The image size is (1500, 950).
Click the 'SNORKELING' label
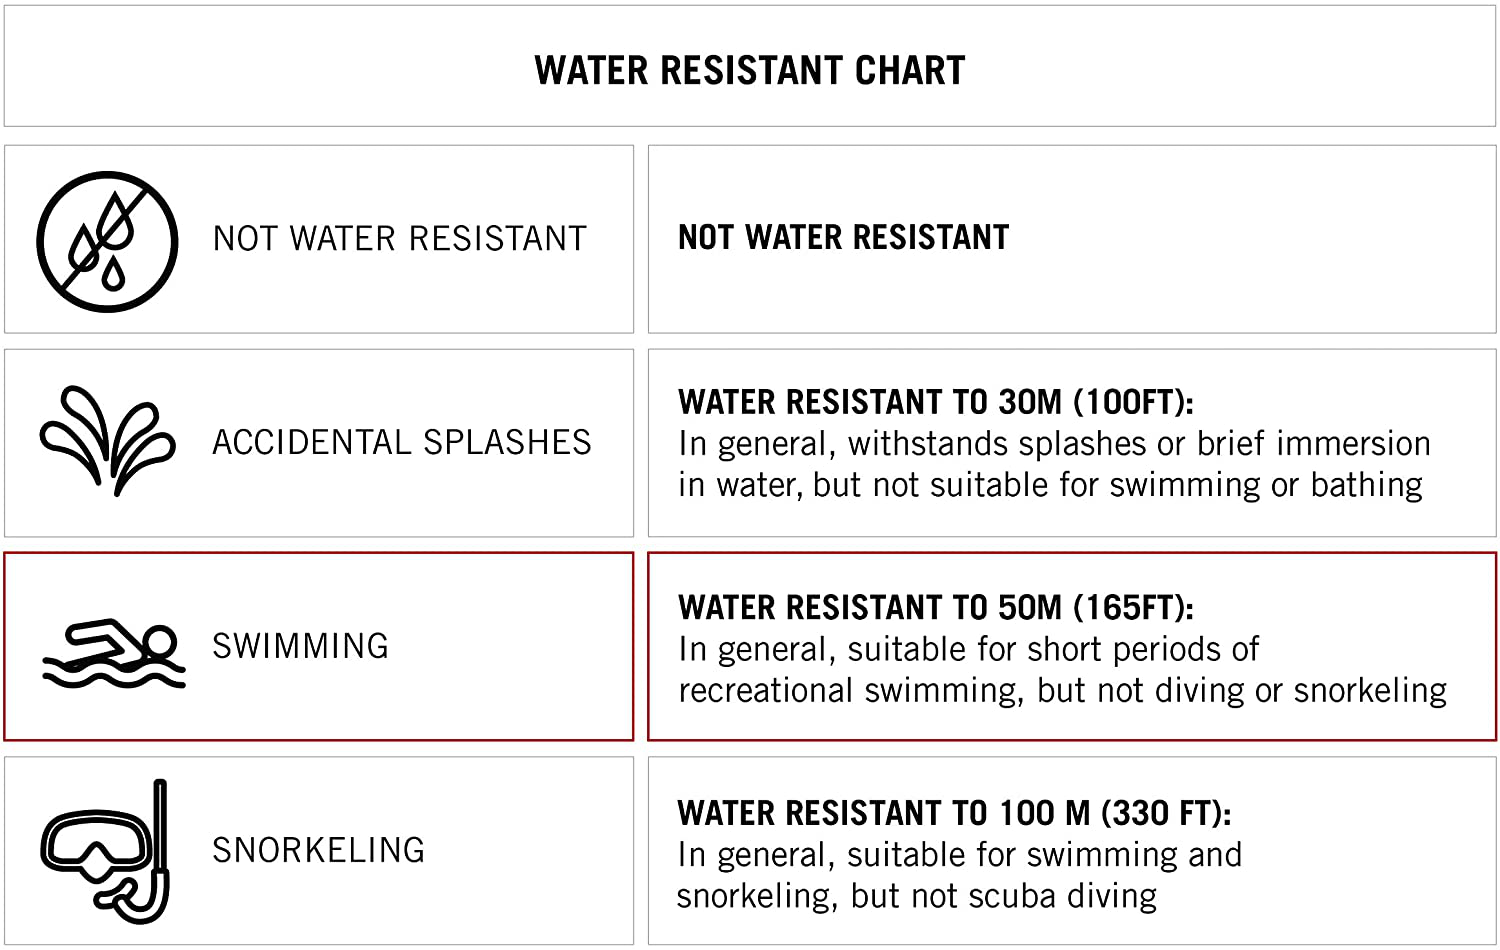[x=318, y=850]
